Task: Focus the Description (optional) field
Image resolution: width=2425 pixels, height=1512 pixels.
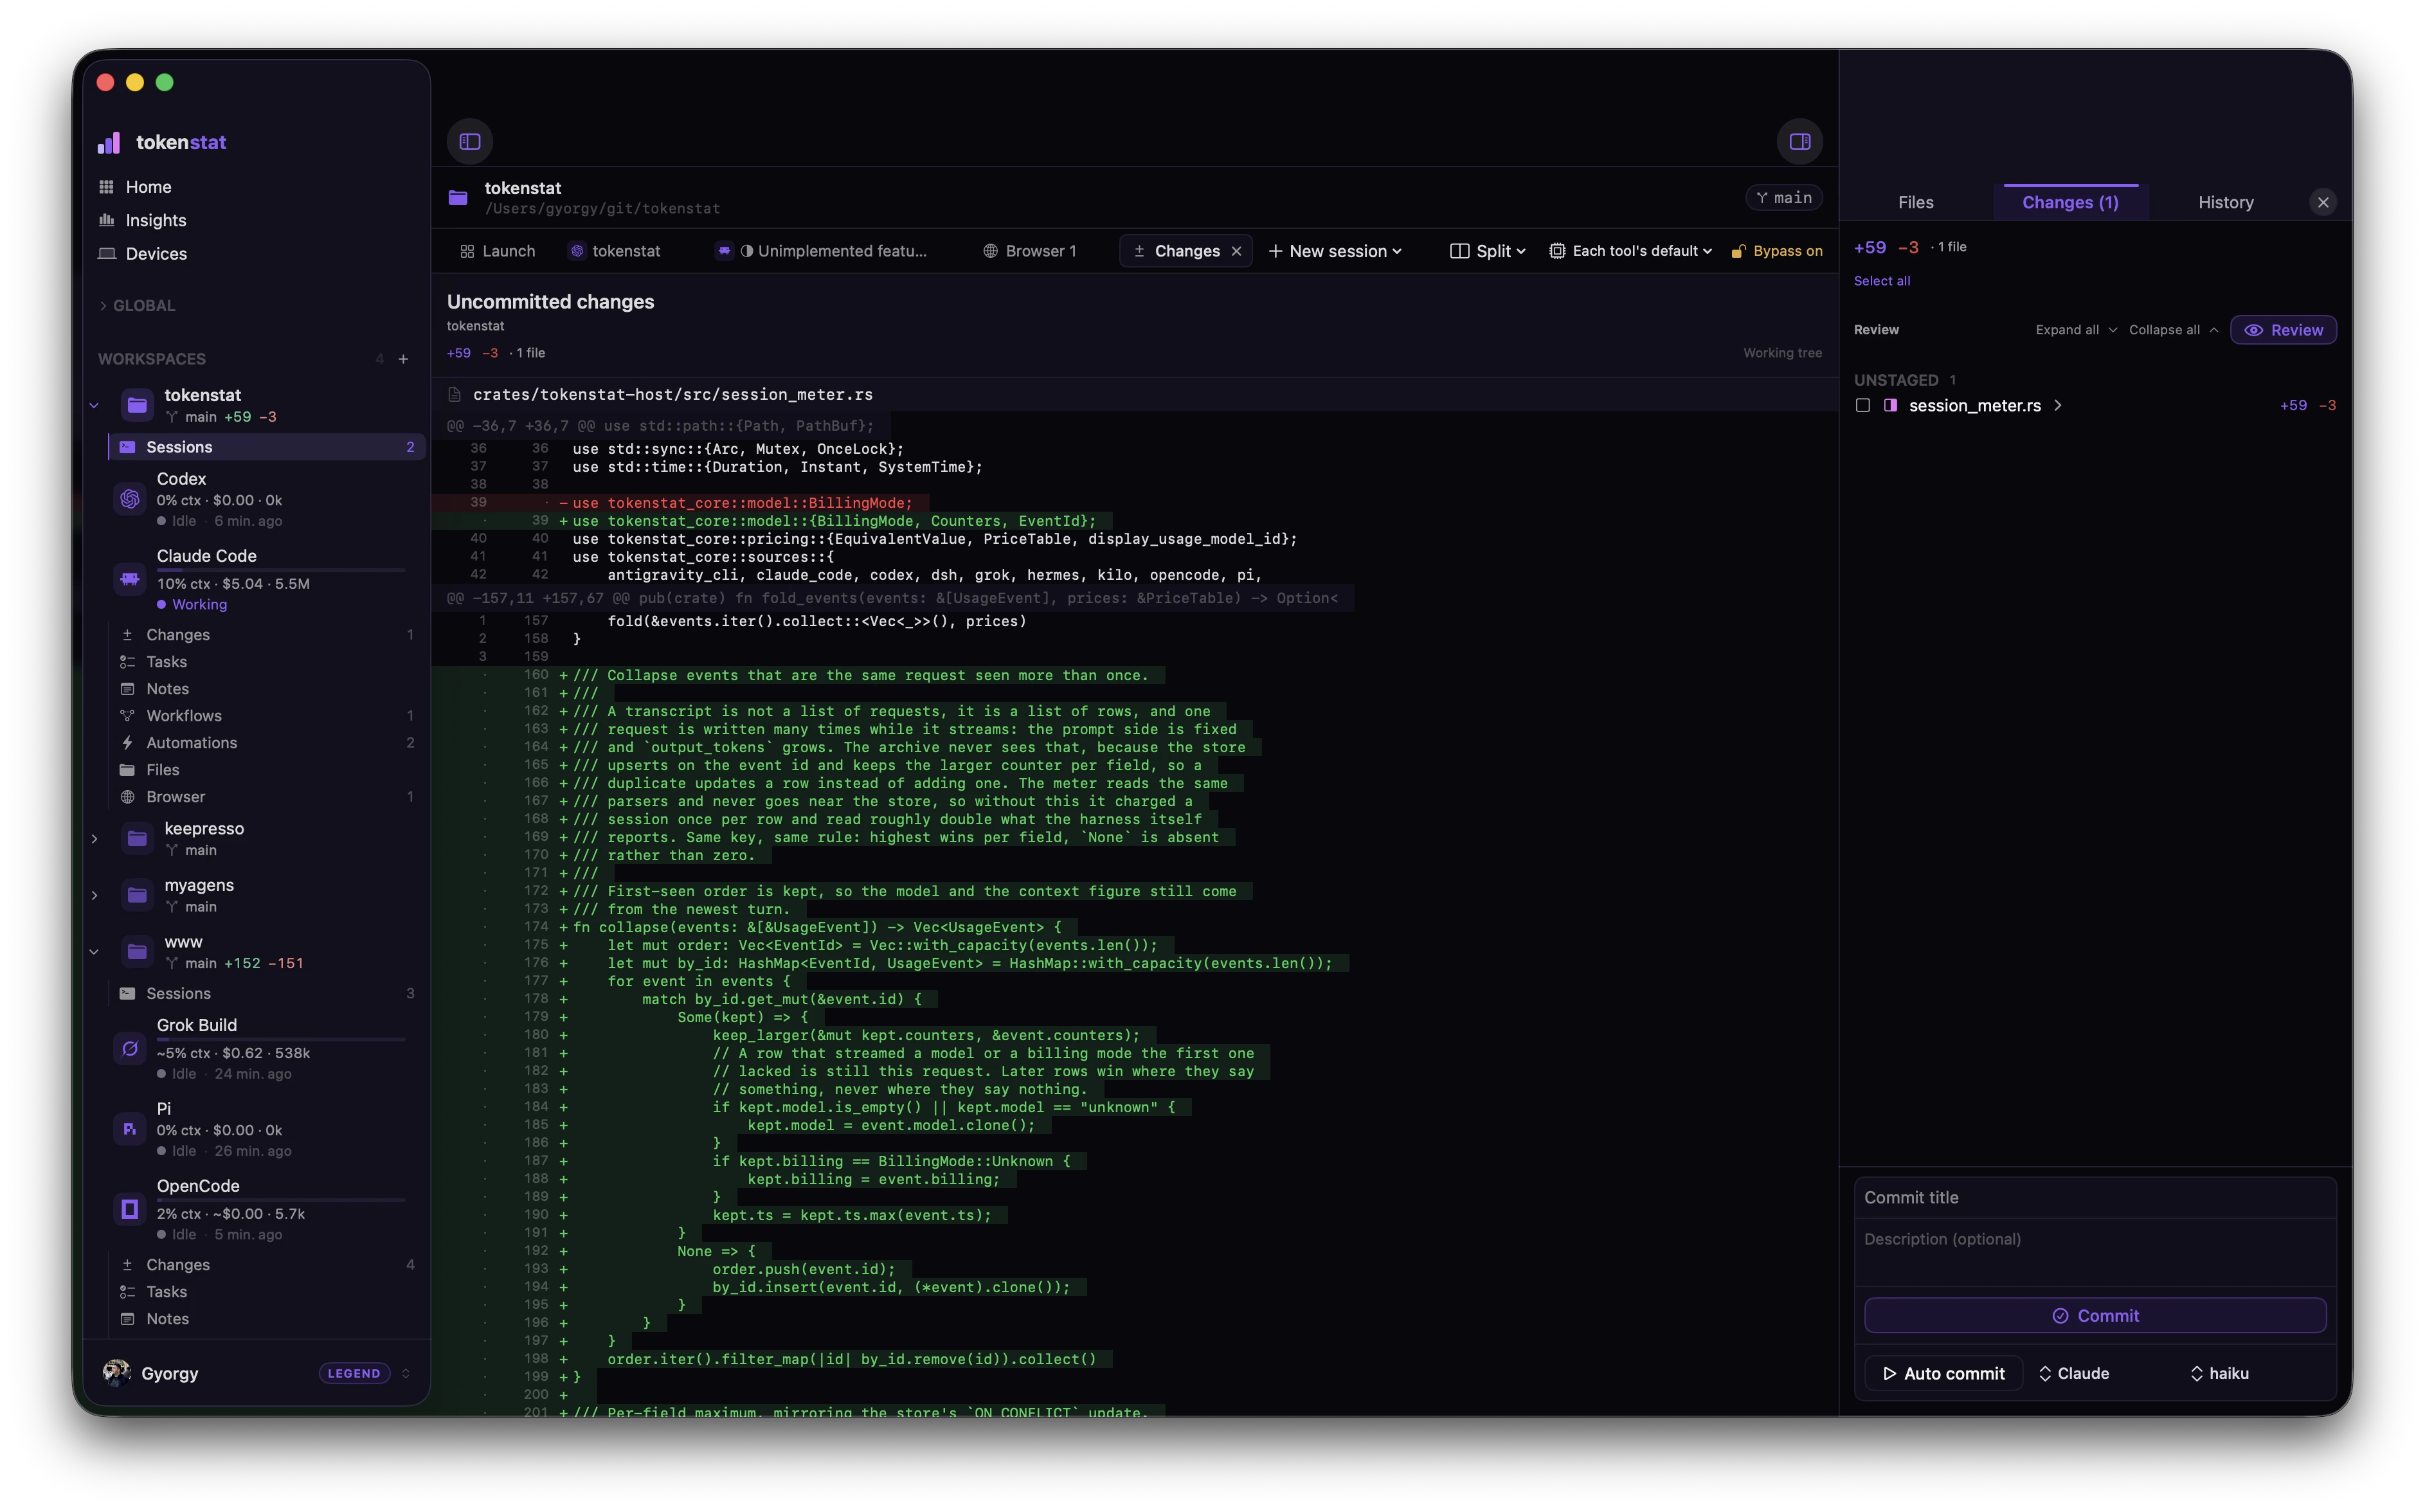Action: [2095, 1251]
